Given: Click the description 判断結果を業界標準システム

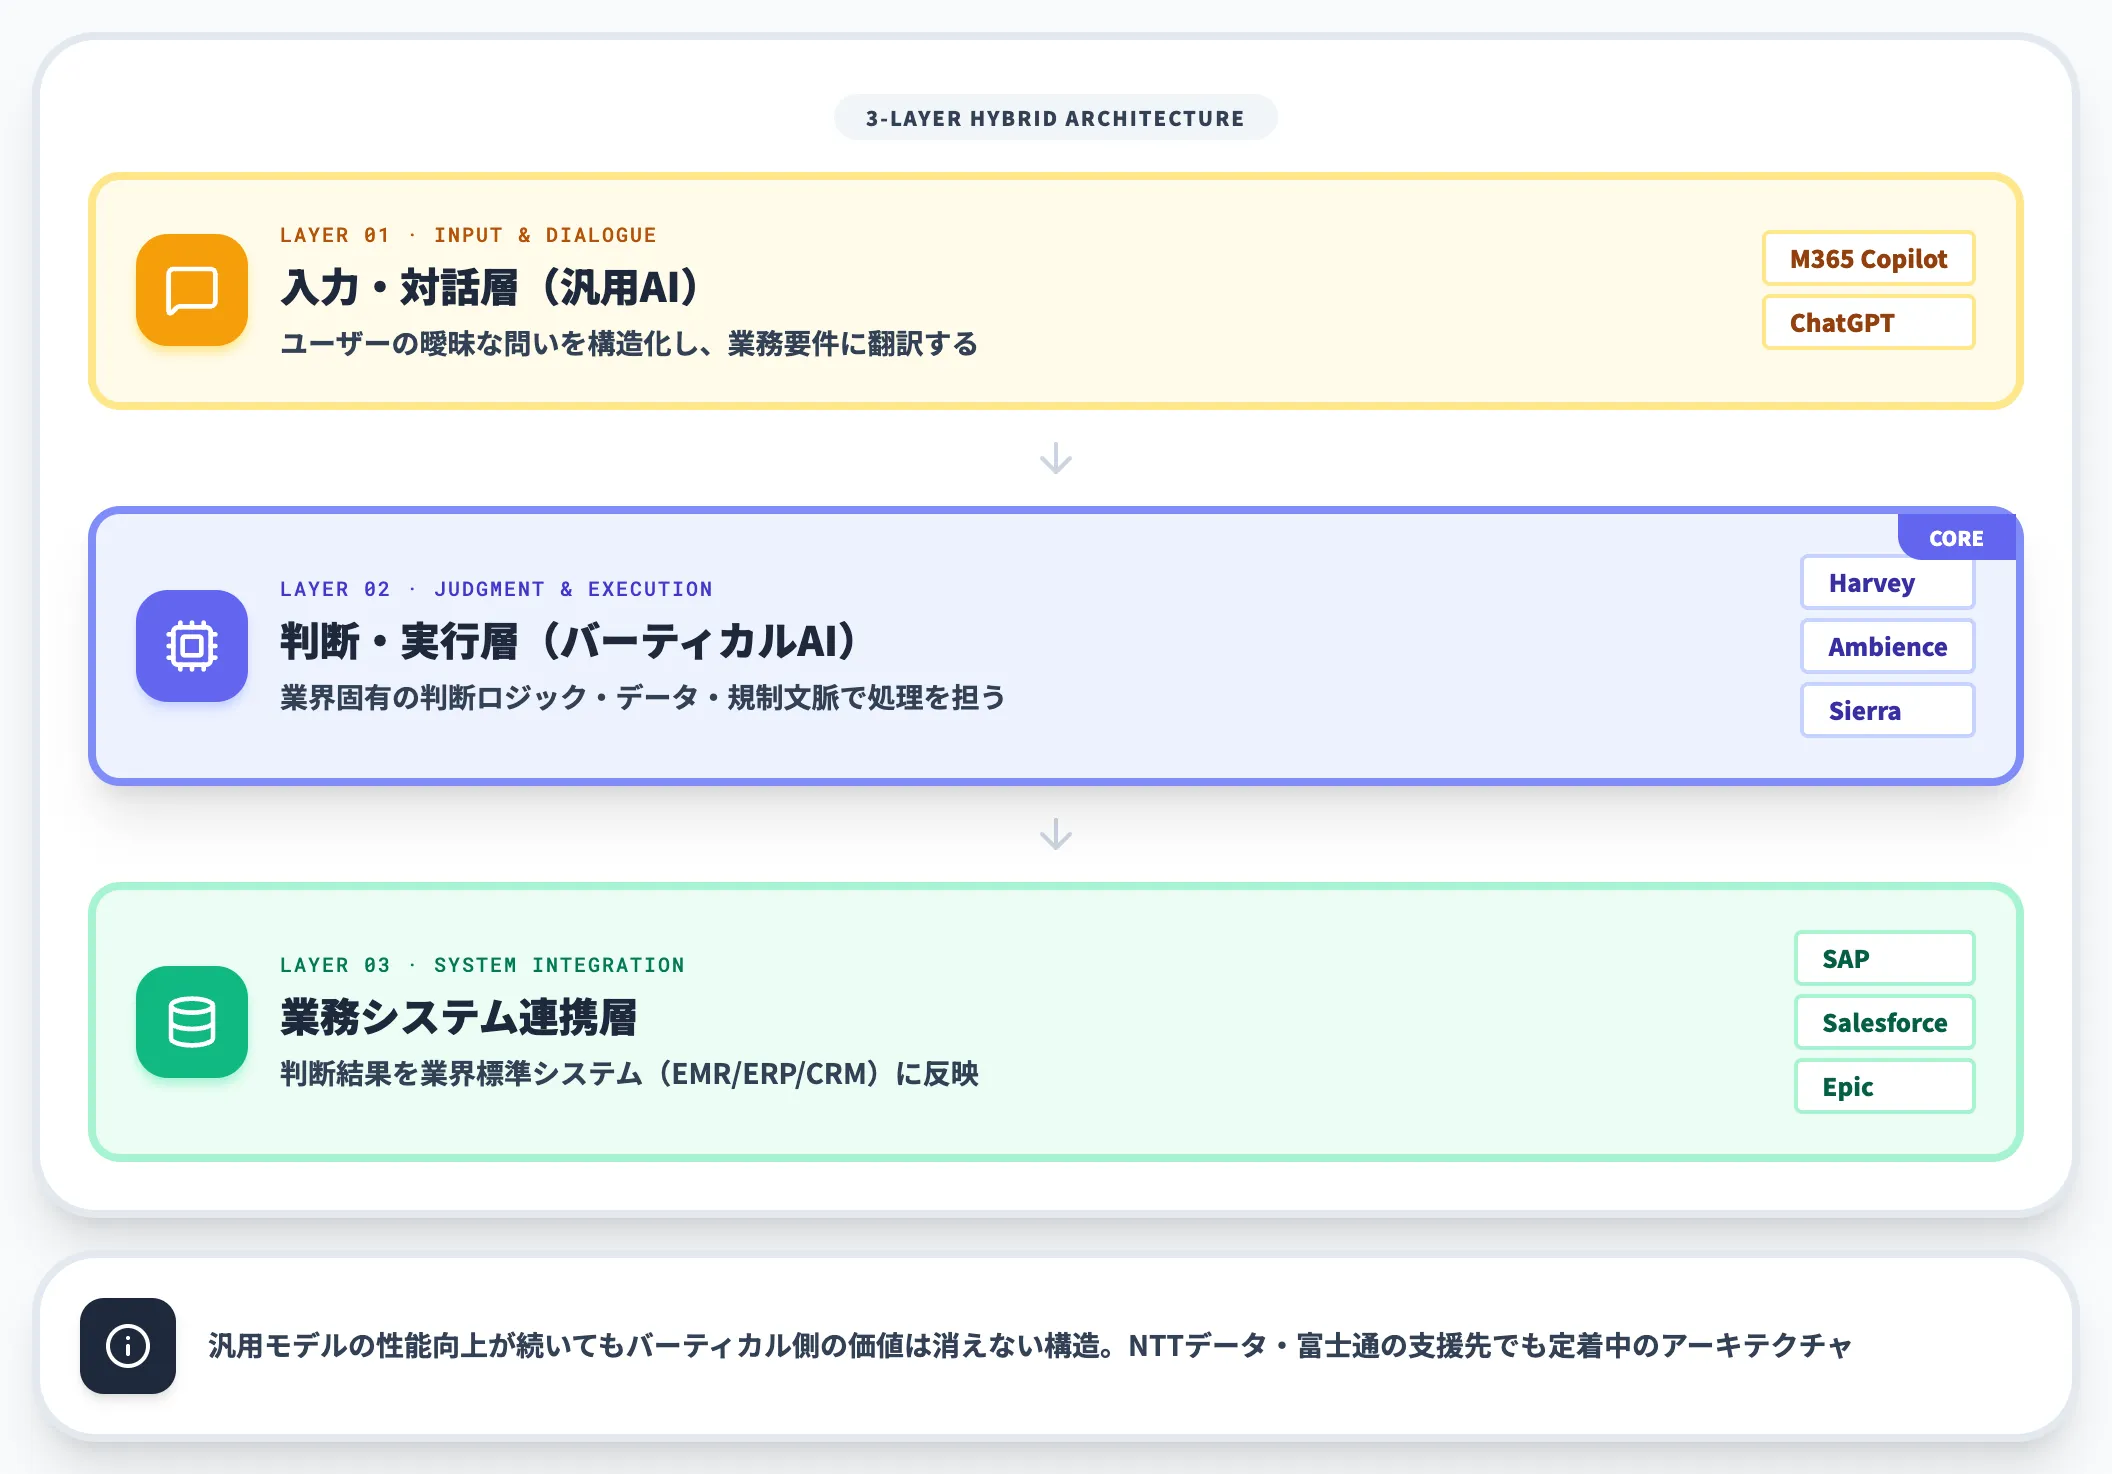Looking at the screenshot, I should [x=629, y=1074].
